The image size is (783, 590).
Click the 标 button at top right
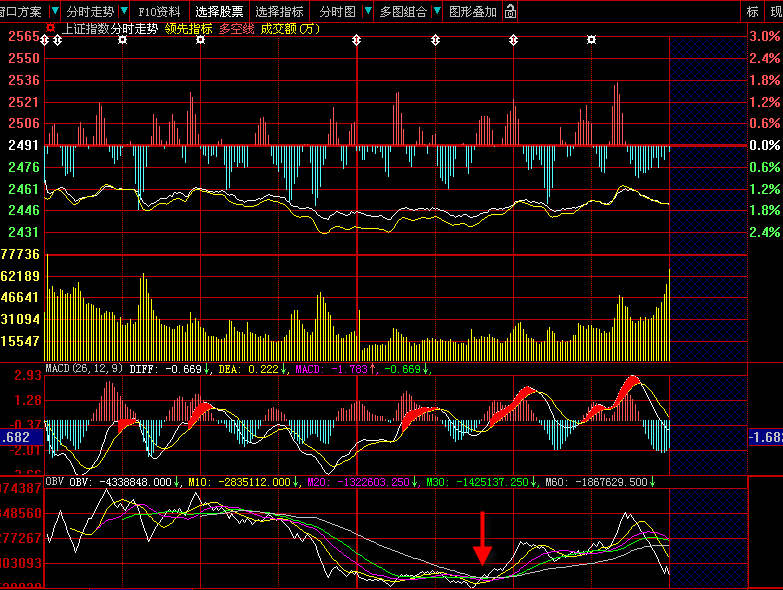[753, 11]
